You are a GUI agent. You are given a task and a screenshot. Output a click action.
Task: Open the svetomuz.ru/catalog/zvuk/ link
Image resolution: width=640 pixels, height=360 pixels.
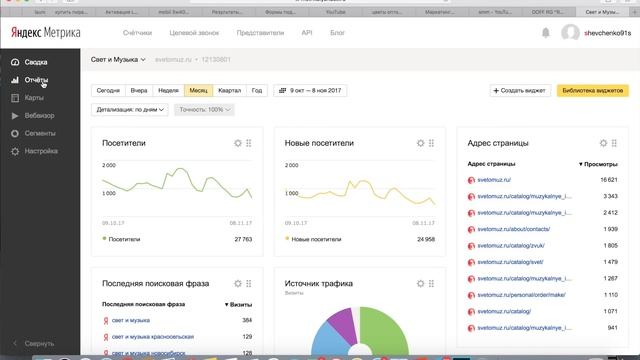tap(511, 246)
